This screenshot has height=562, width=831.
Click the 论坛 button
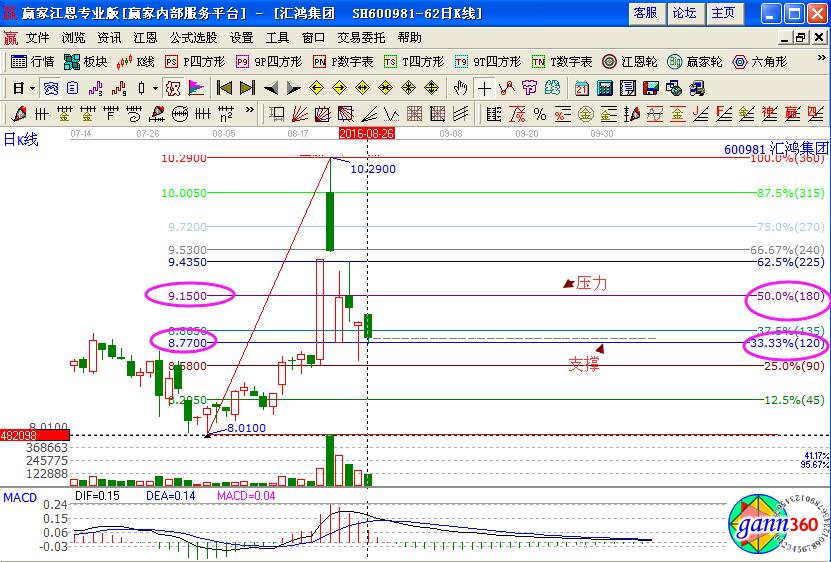coord(684,13)
